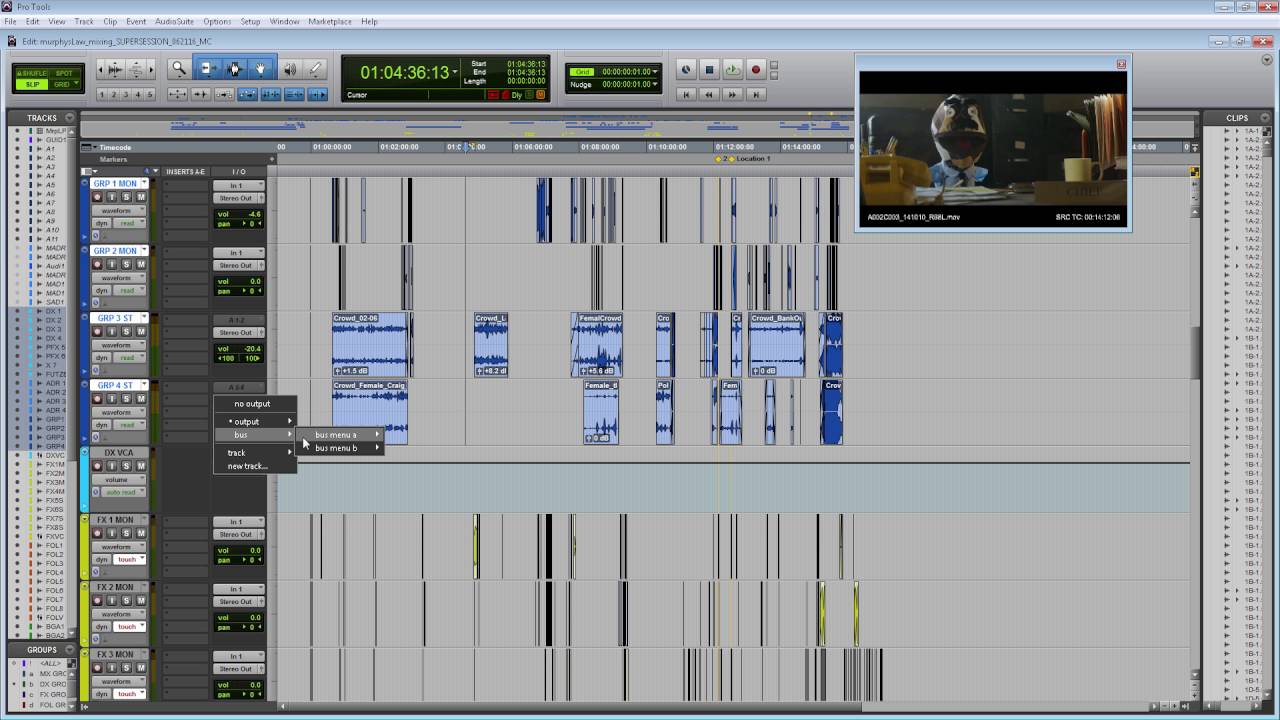
Task: Click the GRP 4 ST track name
Action: coord(115,385)
